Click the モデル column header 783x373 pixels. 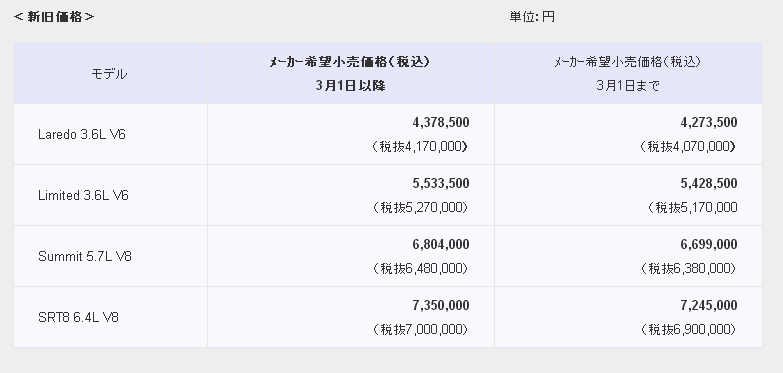109,74
